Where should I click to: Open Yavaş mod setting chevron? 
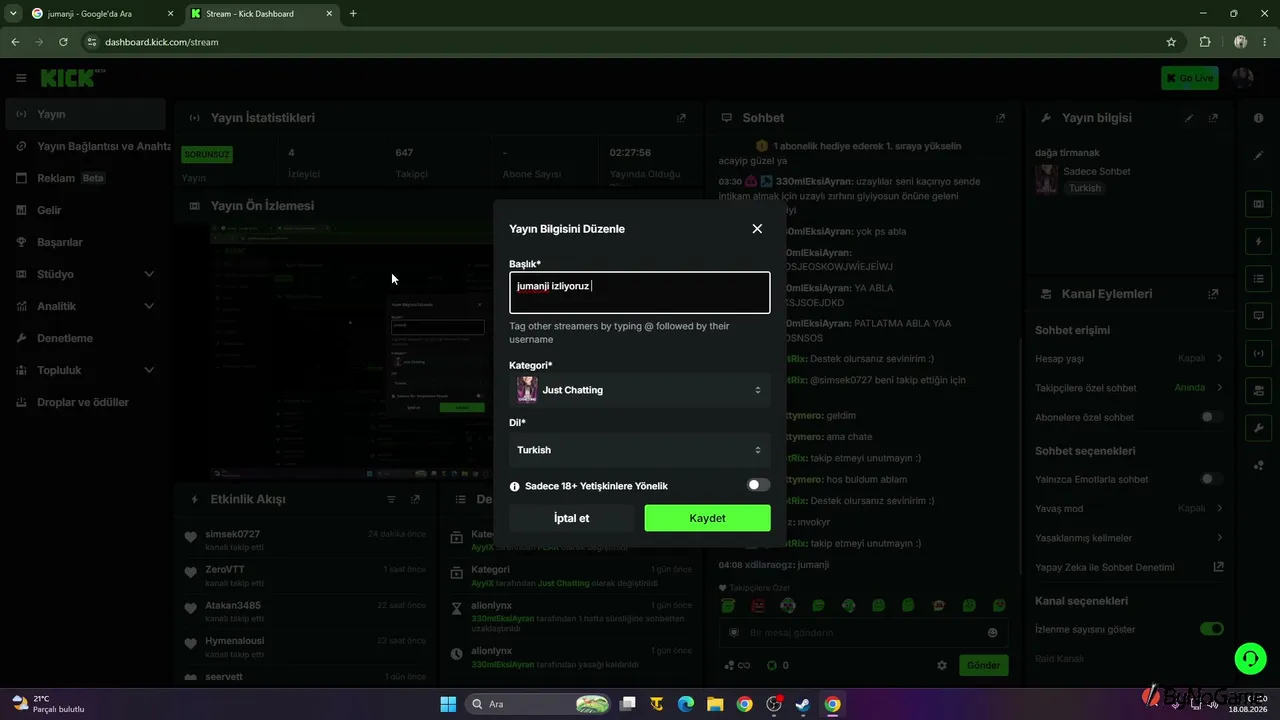tap(1219, 508)
